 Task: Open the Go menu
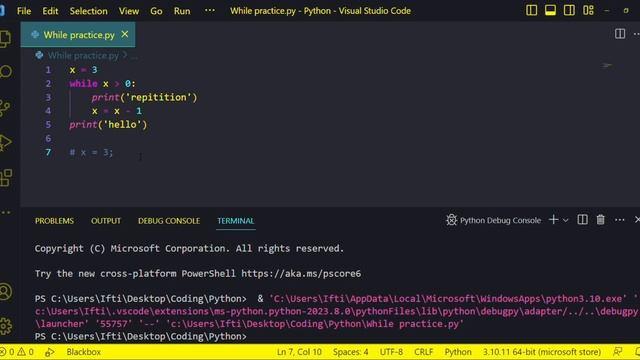pos(156,11)
